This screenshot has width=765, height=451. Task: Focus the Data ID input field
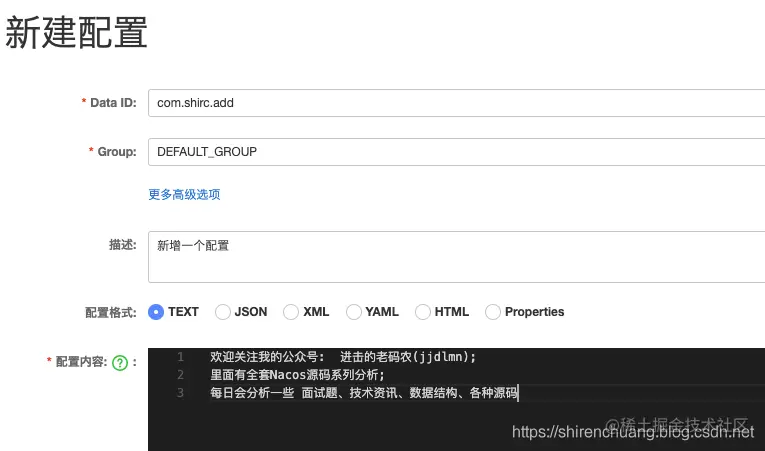[x=457, y=103]
